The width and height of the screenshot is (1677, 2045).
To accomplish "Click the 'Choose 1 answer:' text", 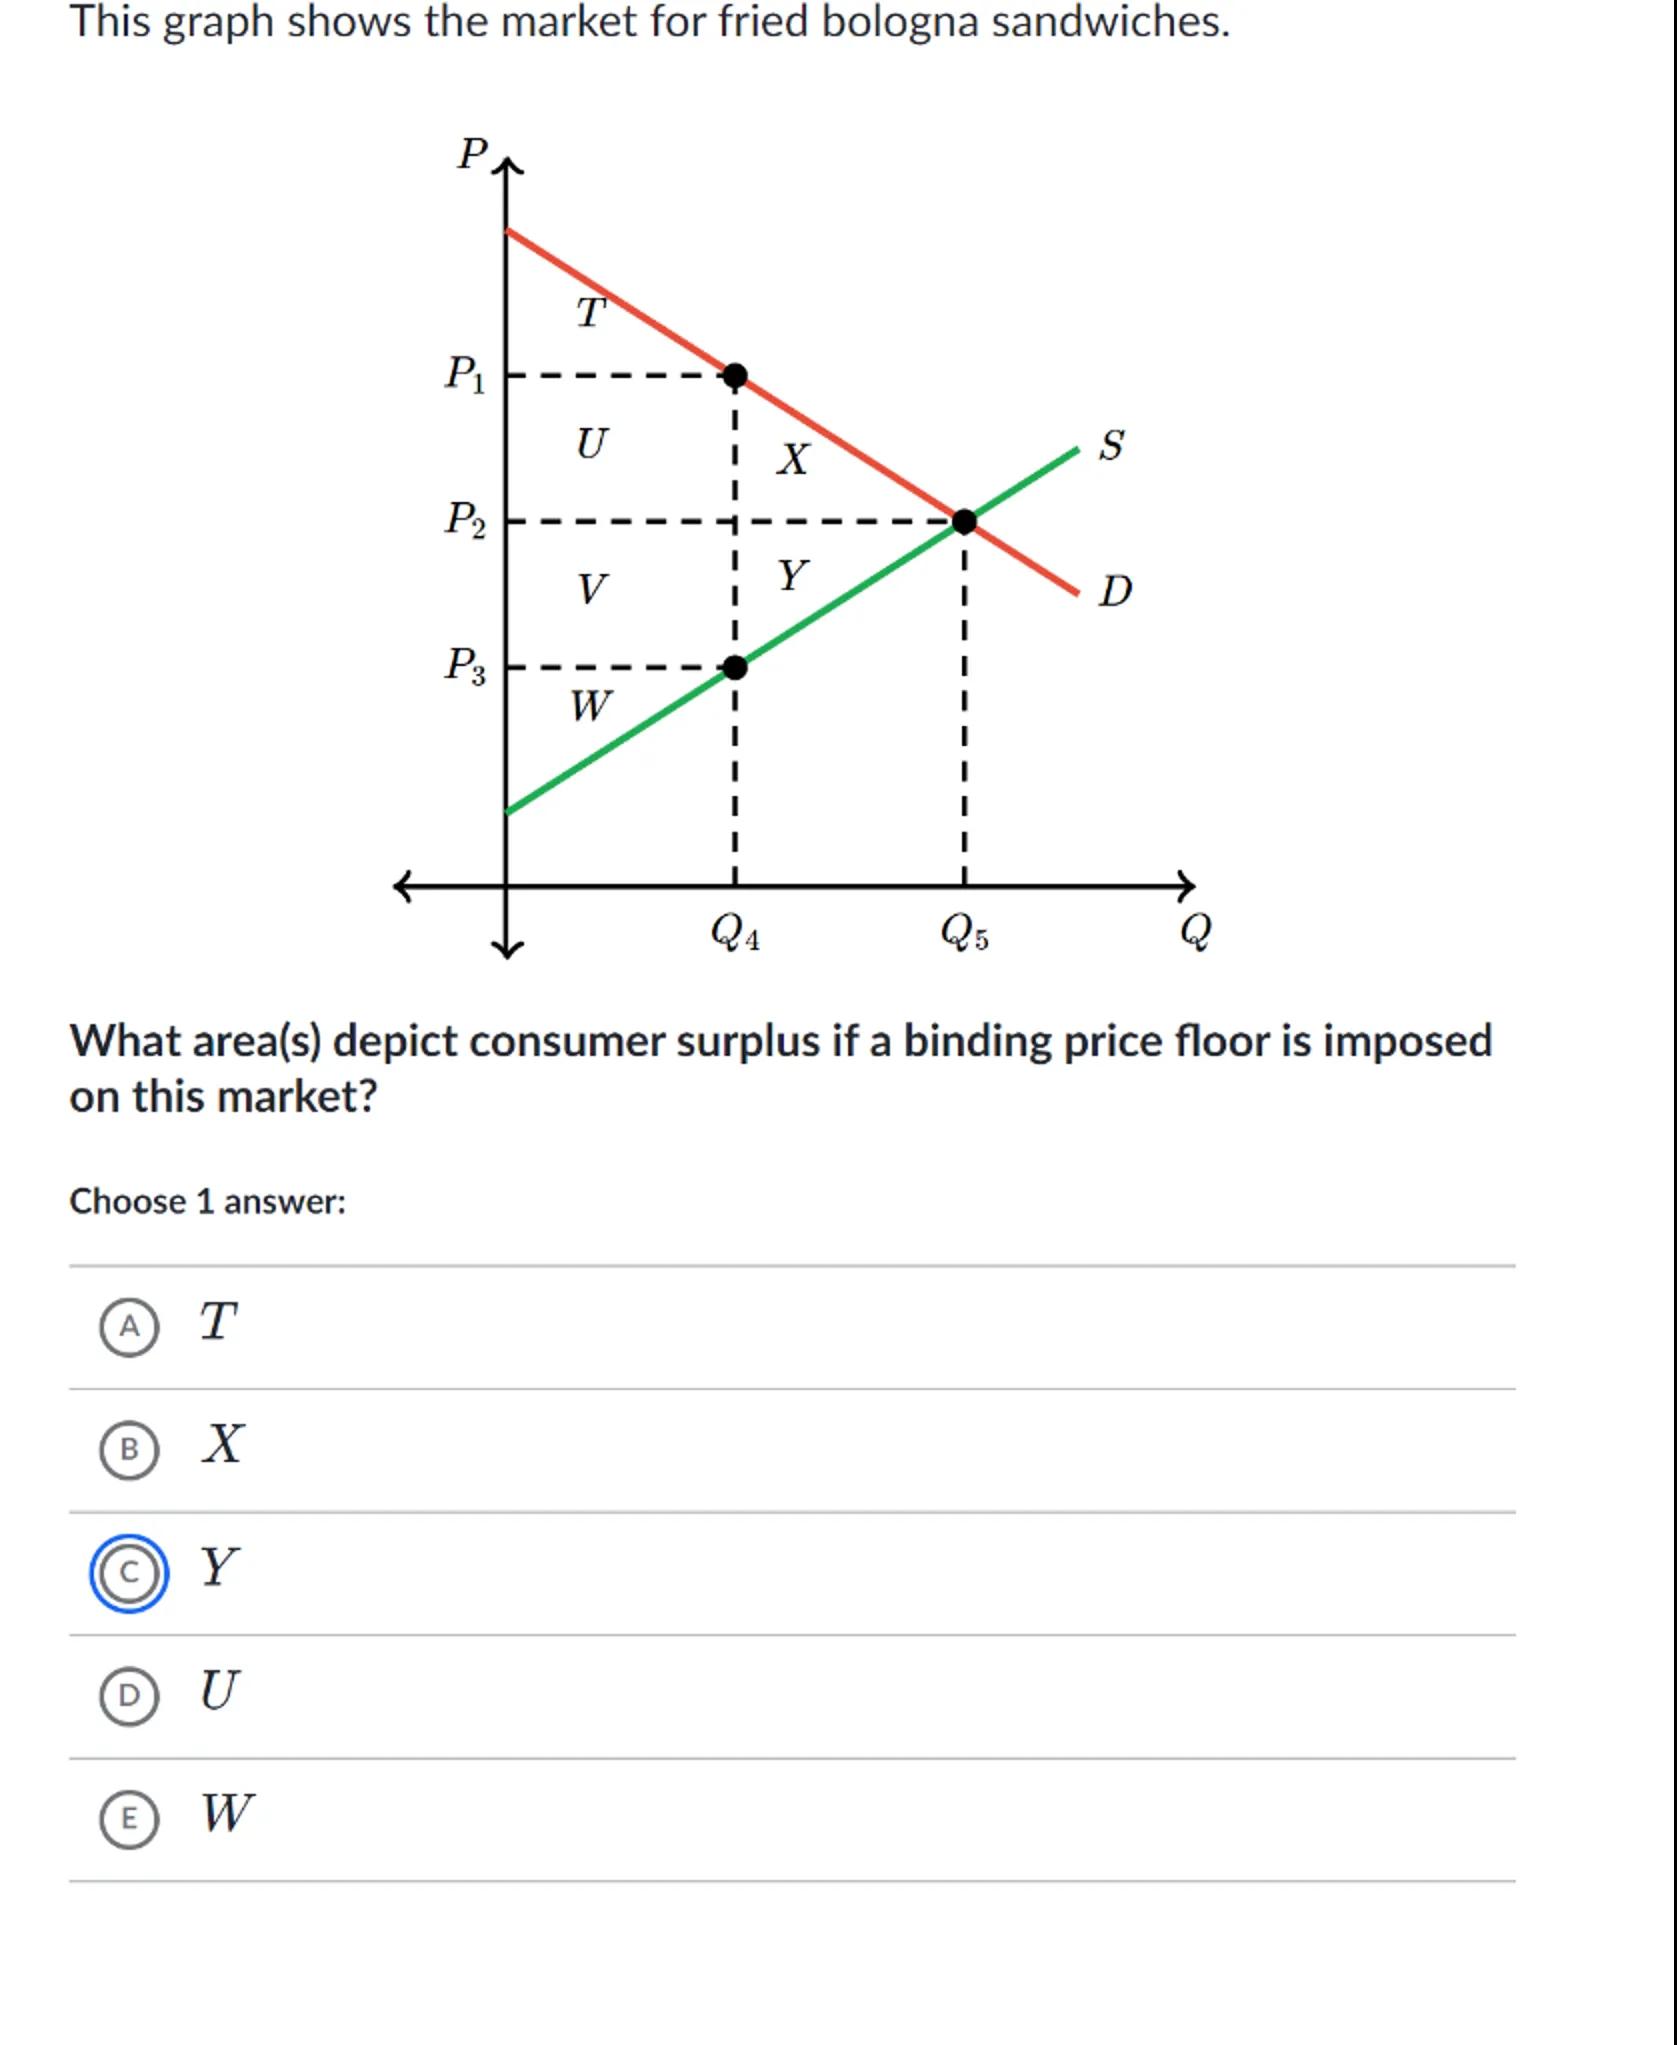I will click(207, 1201).
